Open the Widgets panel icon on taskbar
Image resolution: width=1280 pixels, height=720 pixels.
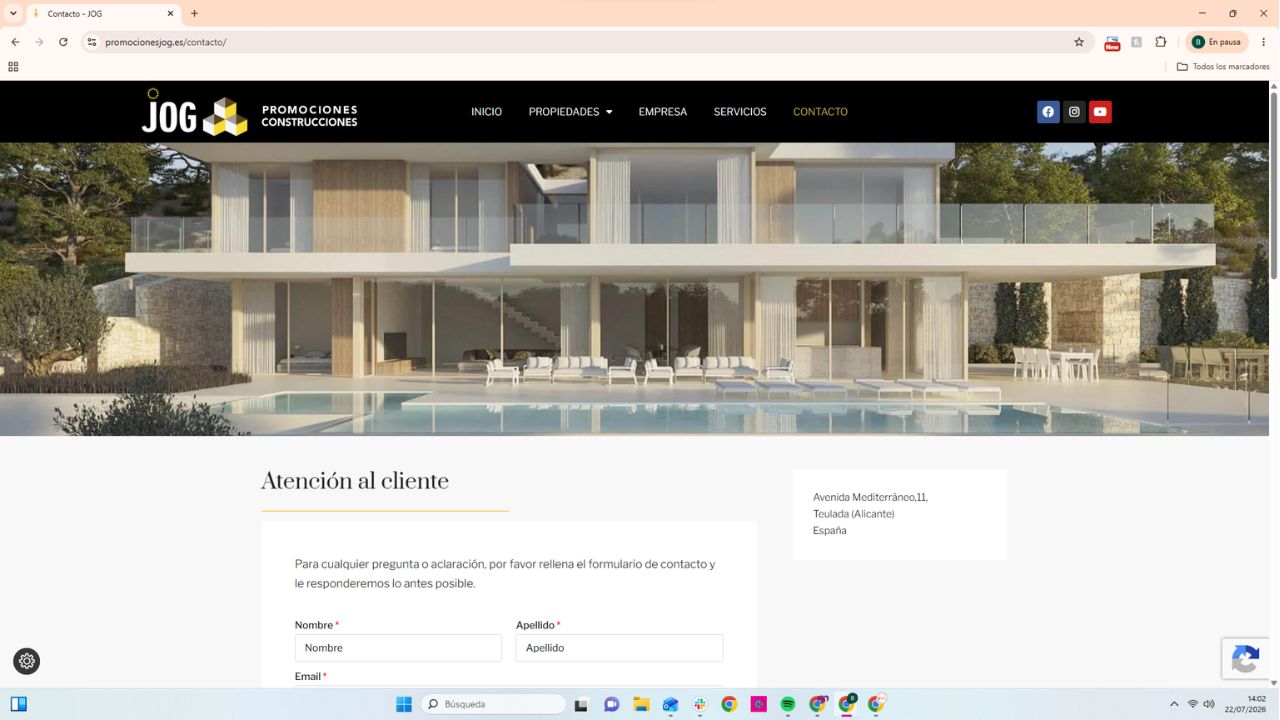pyautogui.click(x=18, y=704)
